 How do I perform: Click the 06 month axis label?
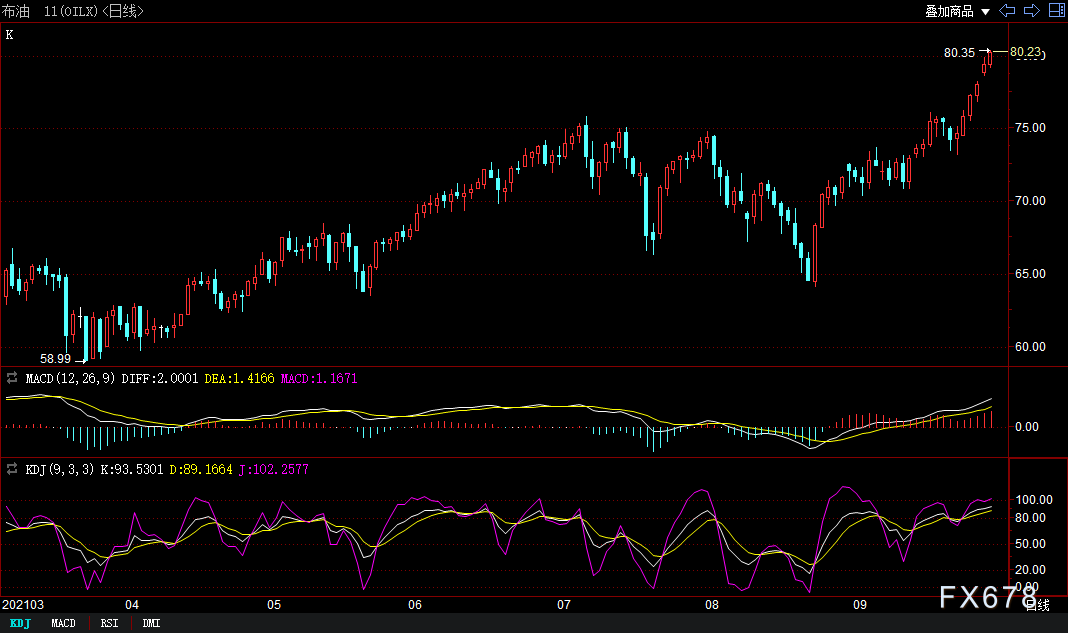pos(415,605)
